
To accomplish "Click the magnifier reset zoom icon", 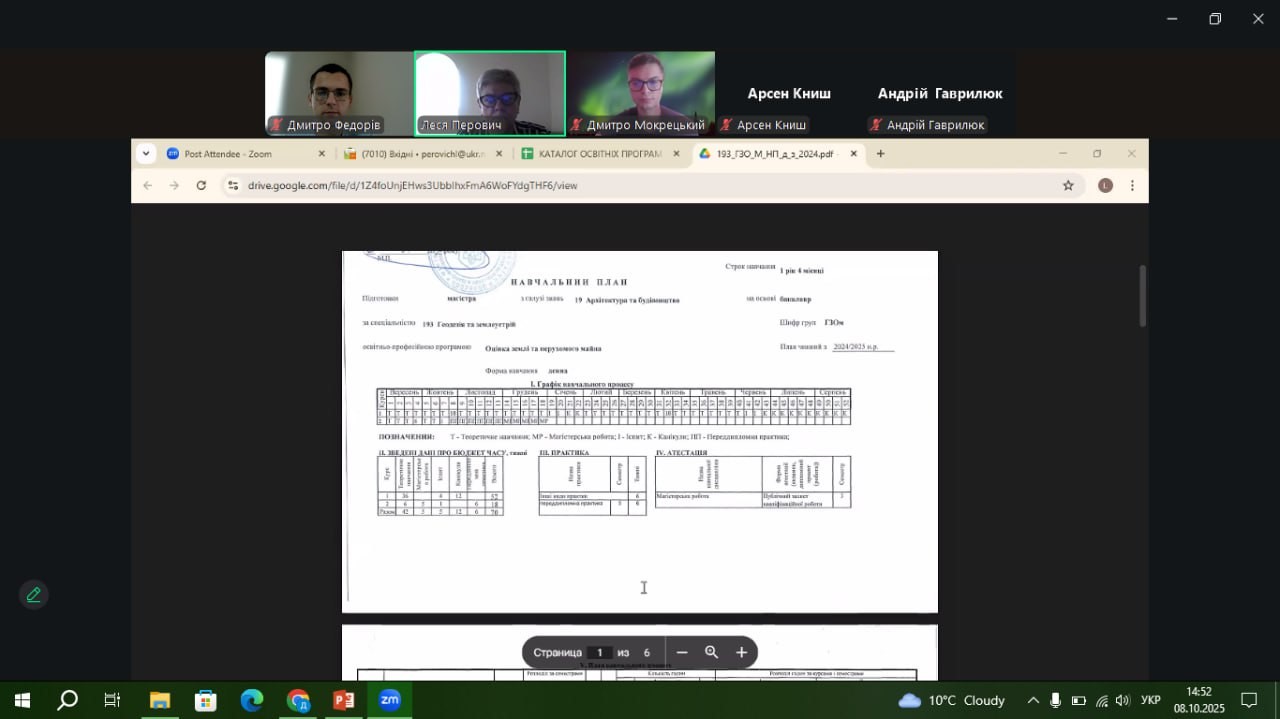I will pyautogui.click(x=711, y=652).
